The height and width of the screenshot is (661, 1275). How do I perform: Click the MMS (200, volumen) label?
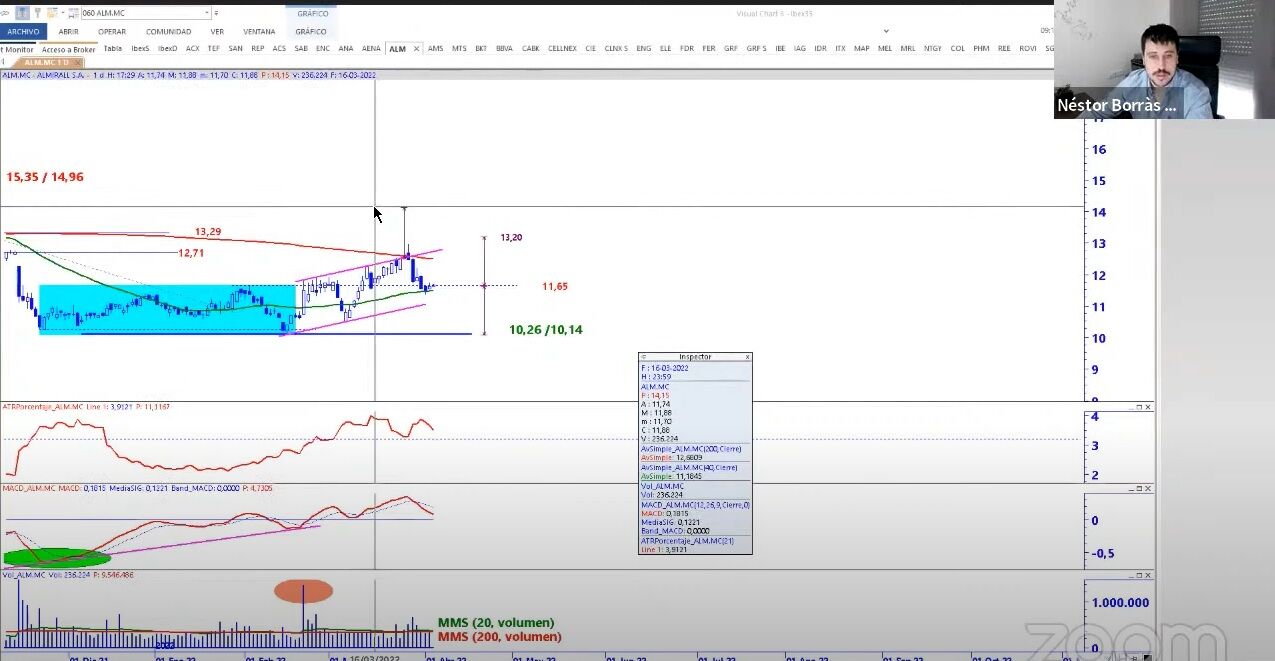[499, 637]
